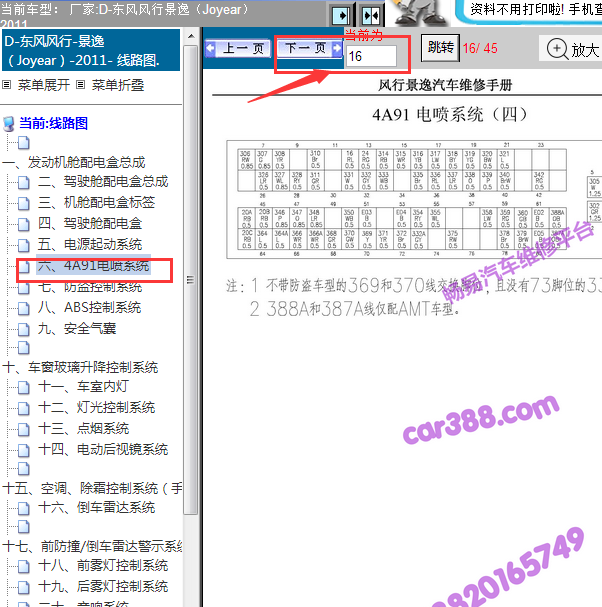Click the 跳转 jump button

441,48
